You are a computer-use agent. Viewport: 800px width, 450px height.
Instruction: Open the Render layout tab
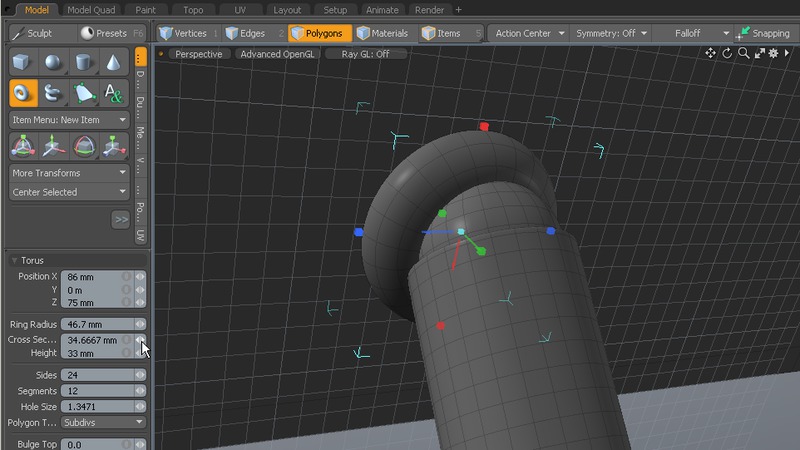(x=429, y=9)
